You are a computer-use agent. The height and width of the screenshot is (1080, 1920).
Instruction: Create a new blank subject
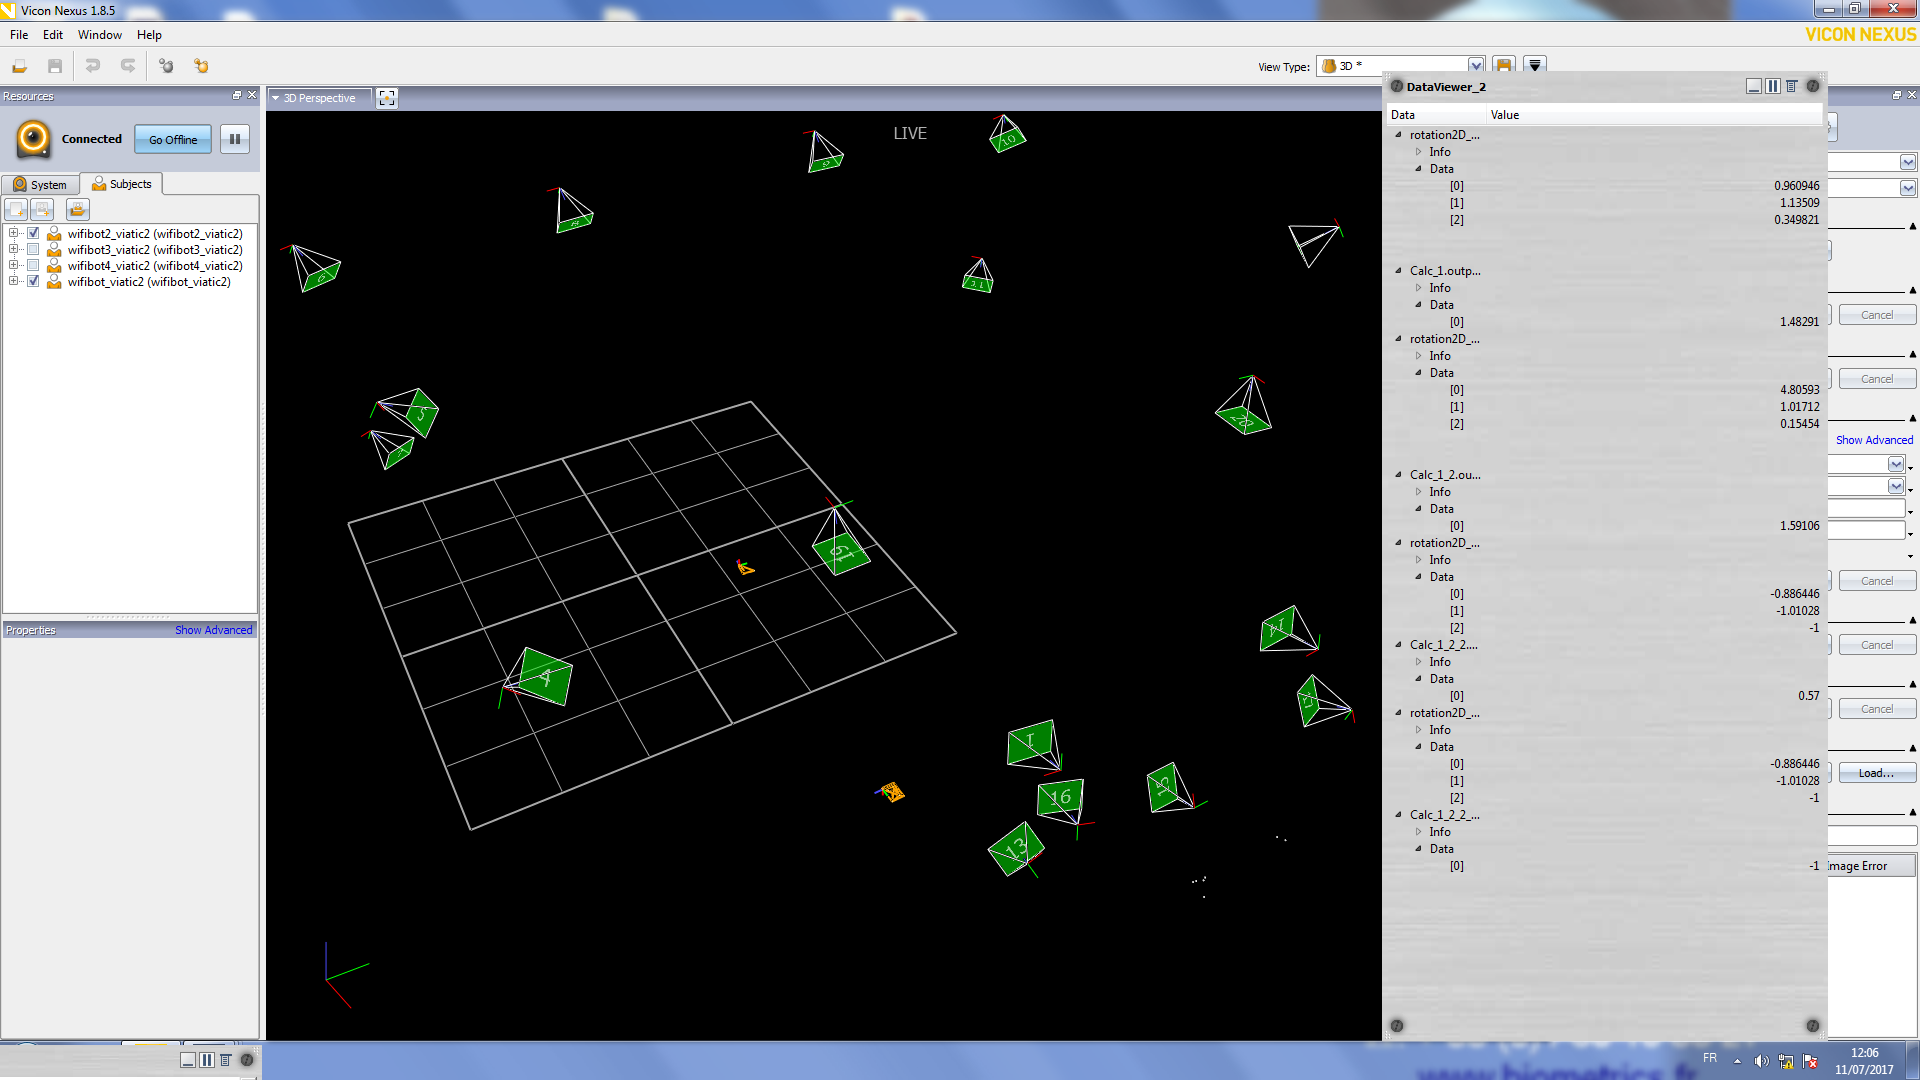16,209
